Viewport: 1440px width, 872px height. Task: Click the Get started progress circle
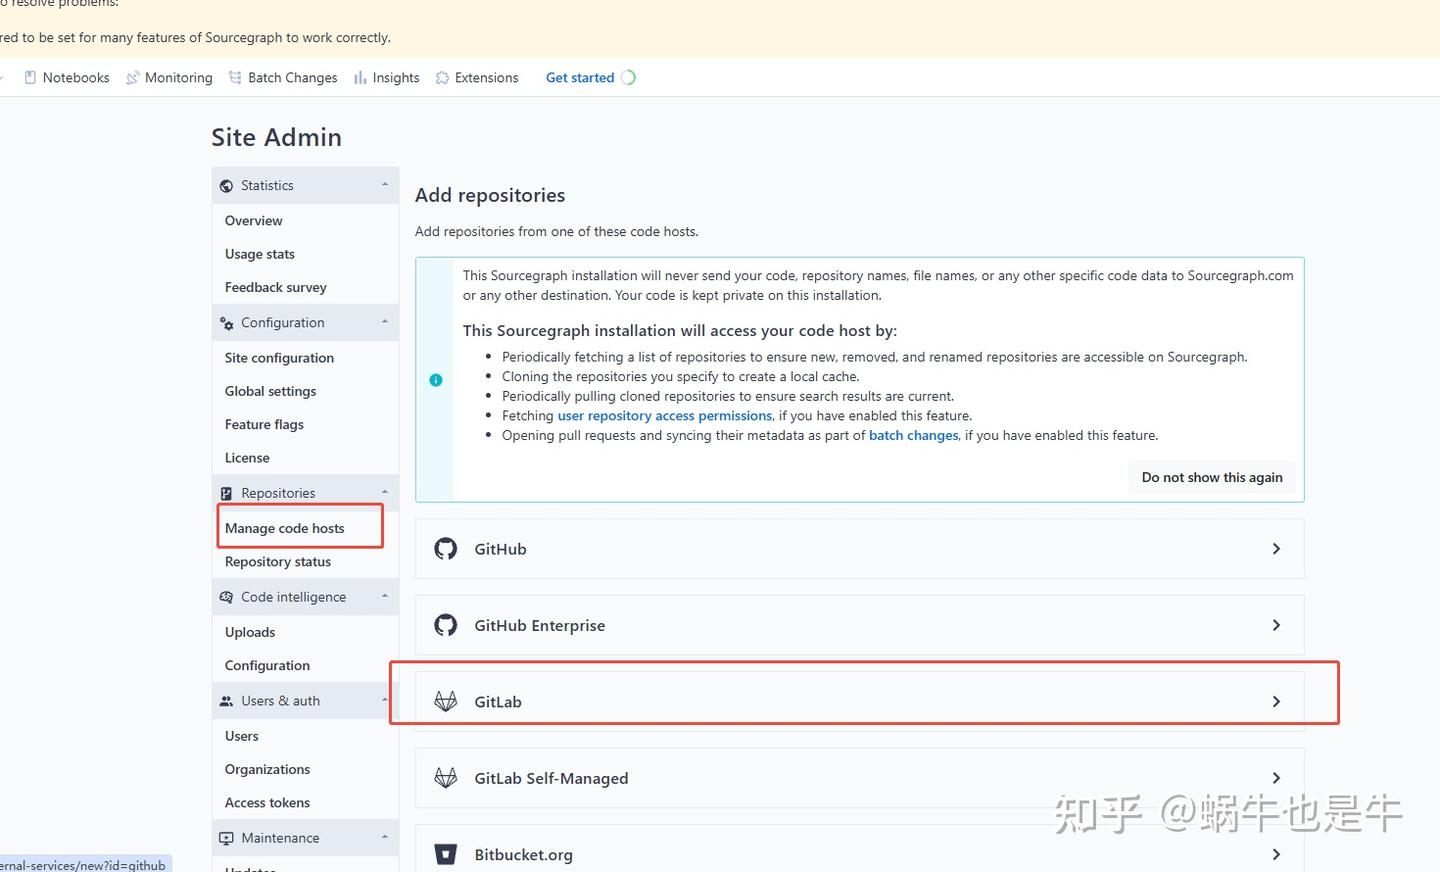[628, 77]
